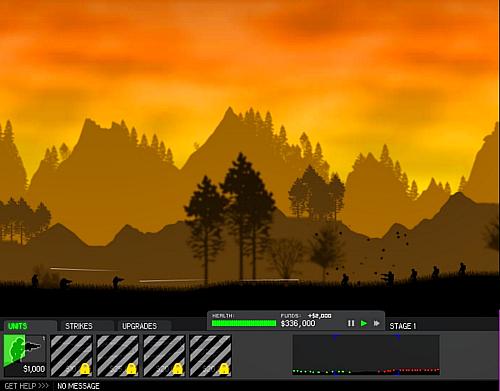Click the lock icon on first locked slot

(x=85, y=369)
